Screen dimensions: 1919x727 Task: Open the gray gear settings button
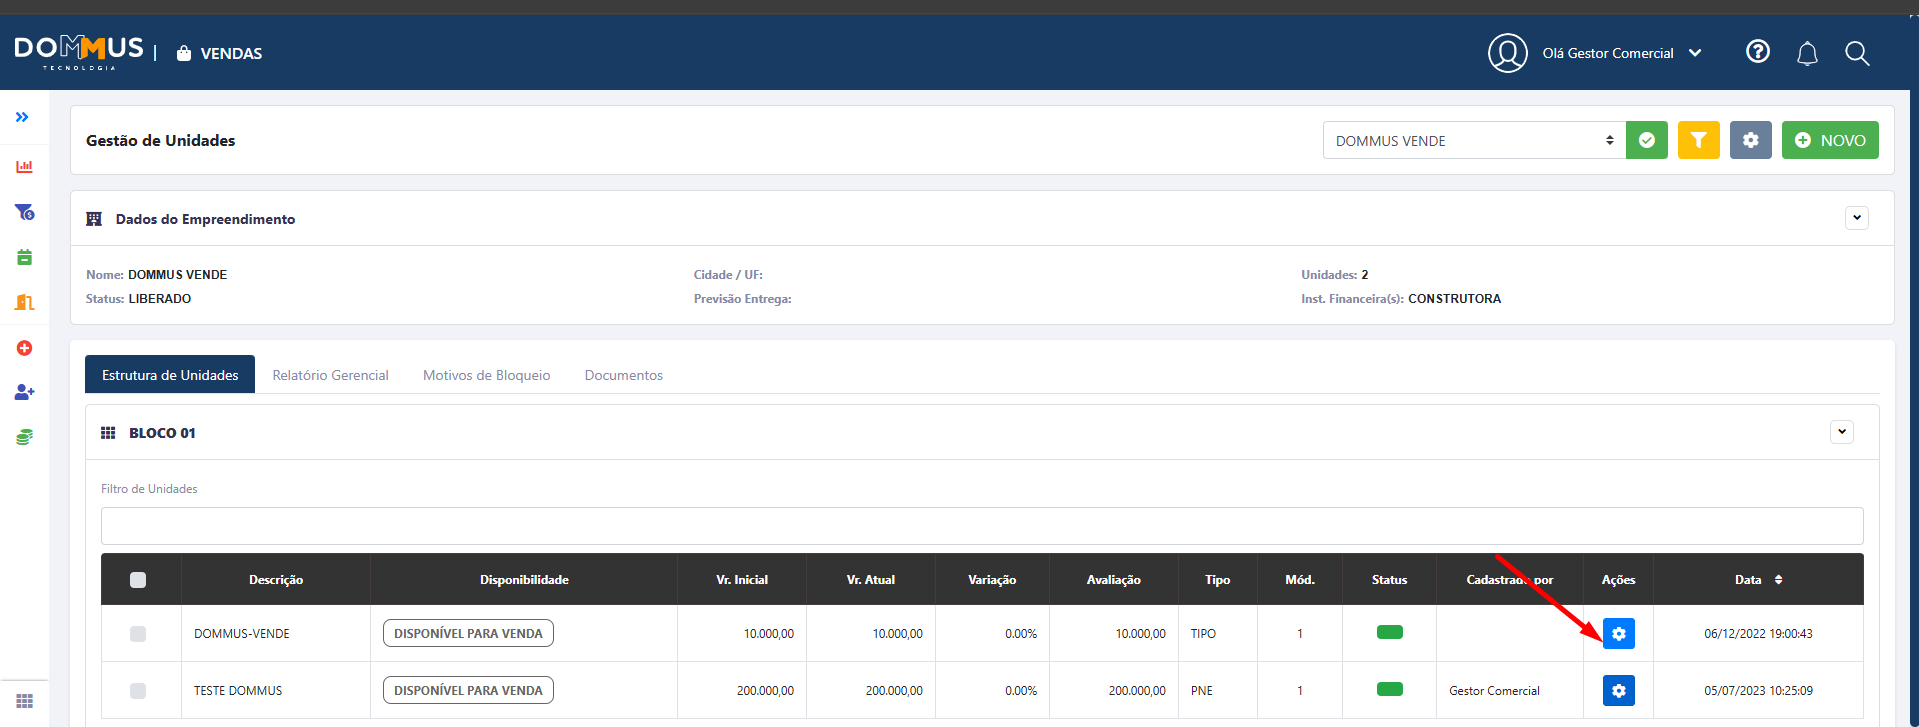tap(1750, 140)
